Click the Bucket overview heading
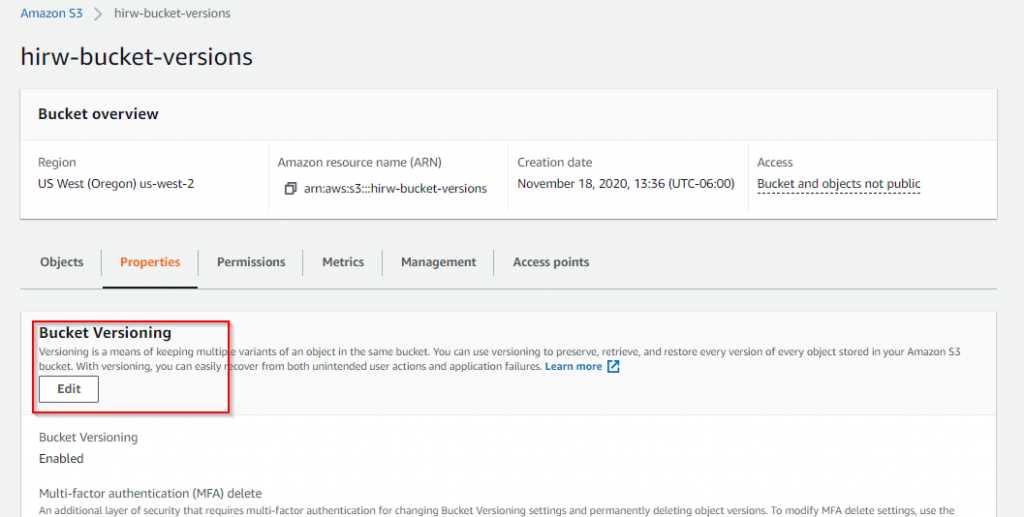The image size is (1024, 517). coord(98,114)
